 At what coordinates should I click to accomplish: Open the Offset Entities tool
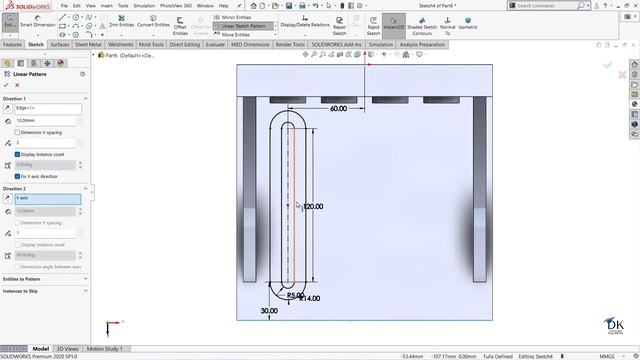180,26
